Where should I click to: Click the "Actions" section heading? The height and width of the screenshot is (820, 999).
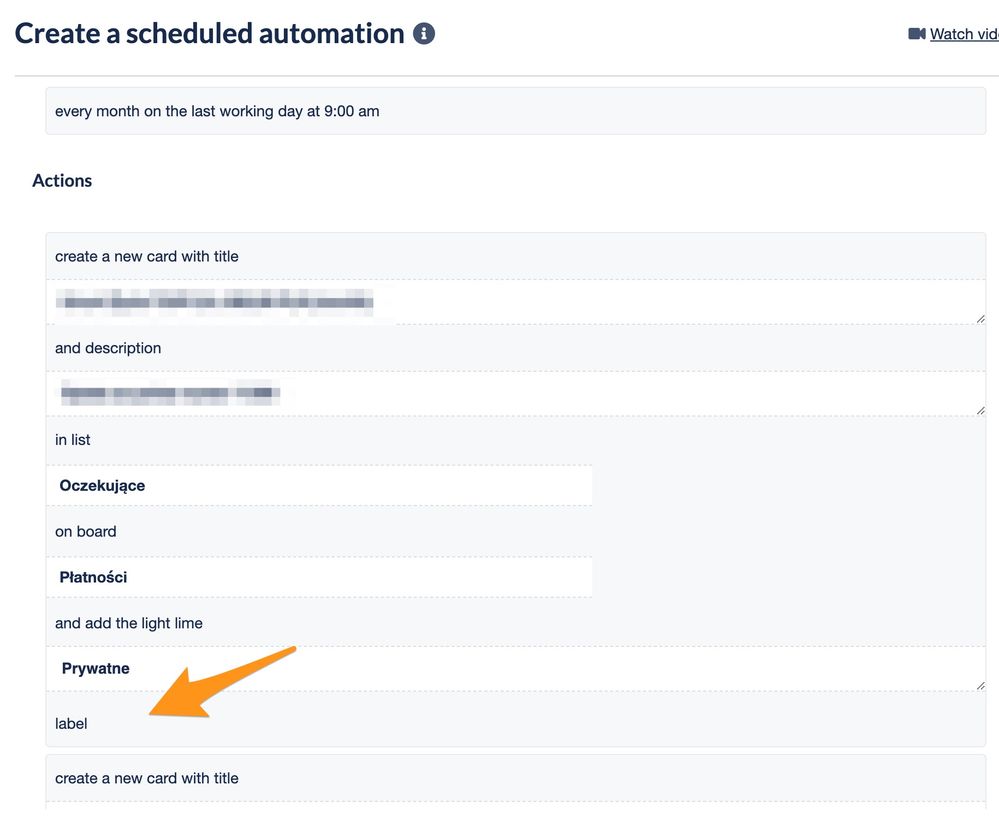(x=62, y=181)
